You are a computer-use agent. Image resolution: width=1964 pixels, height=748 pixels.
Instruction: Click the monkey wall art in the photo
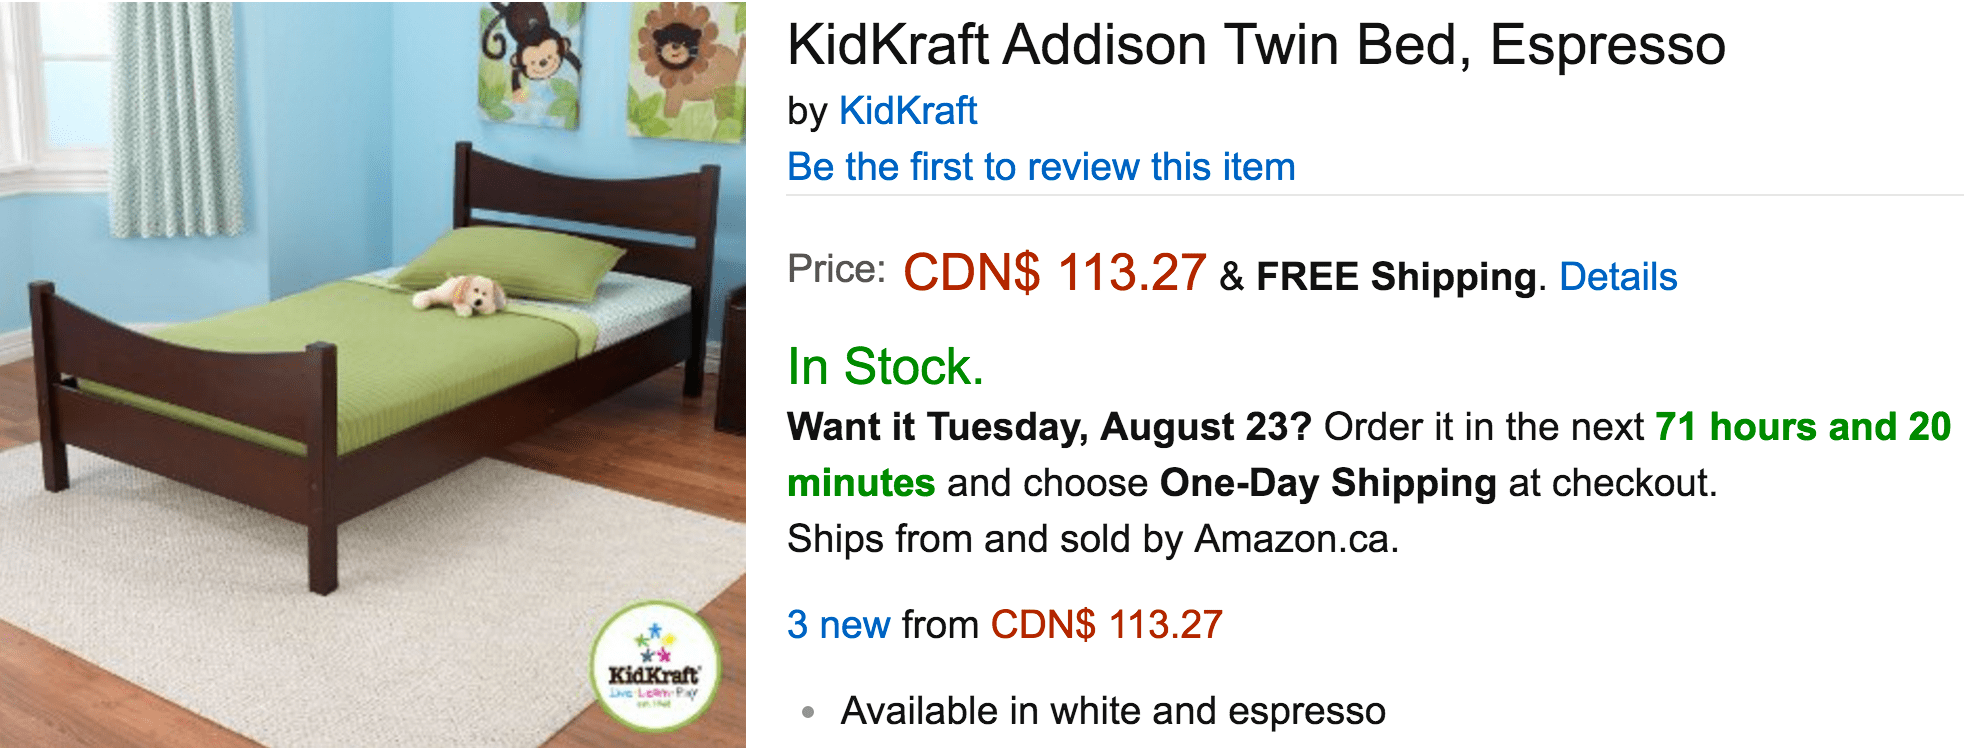coord(528,62)
